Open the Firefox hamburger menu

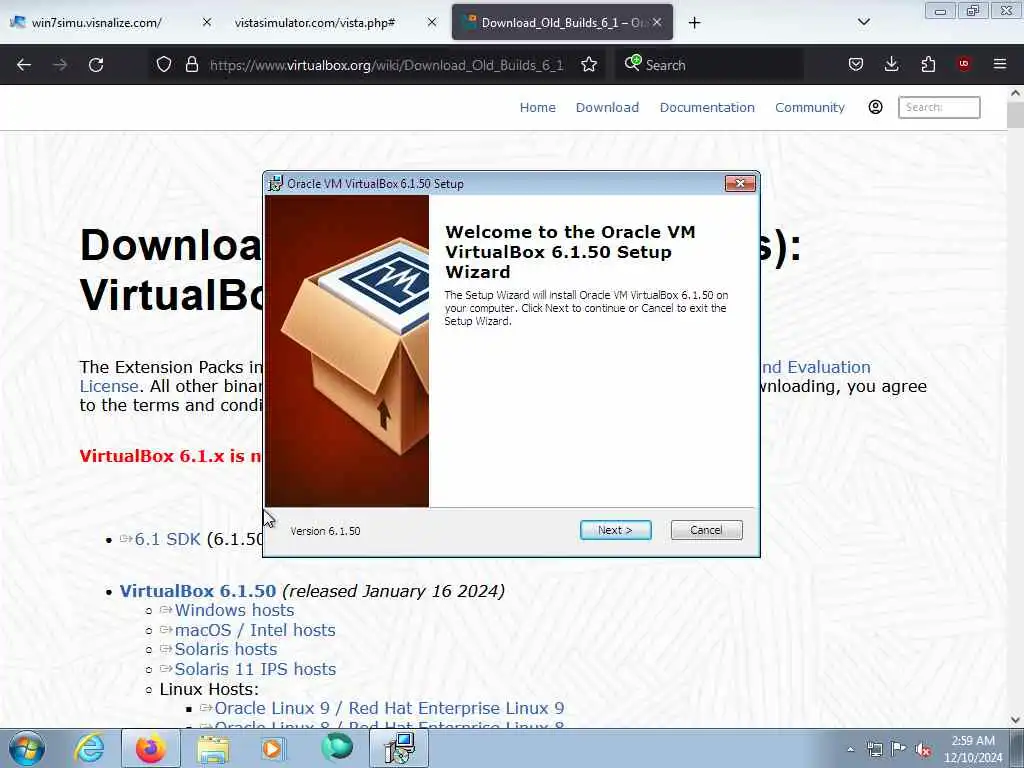(1000, 65)
